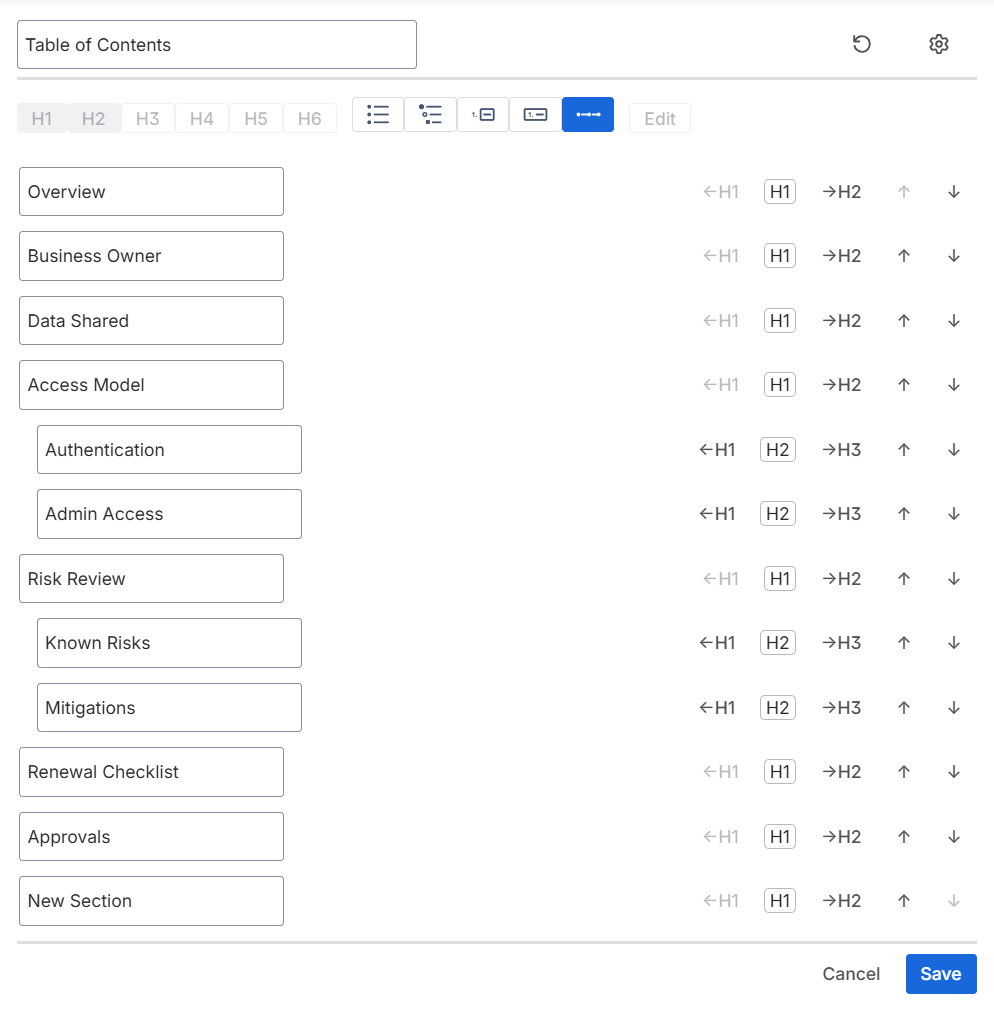Image resolution: width=994 pixels, height=1011 pixels.
Task: Click the Data Shared heading field
Action: point(151,320)
